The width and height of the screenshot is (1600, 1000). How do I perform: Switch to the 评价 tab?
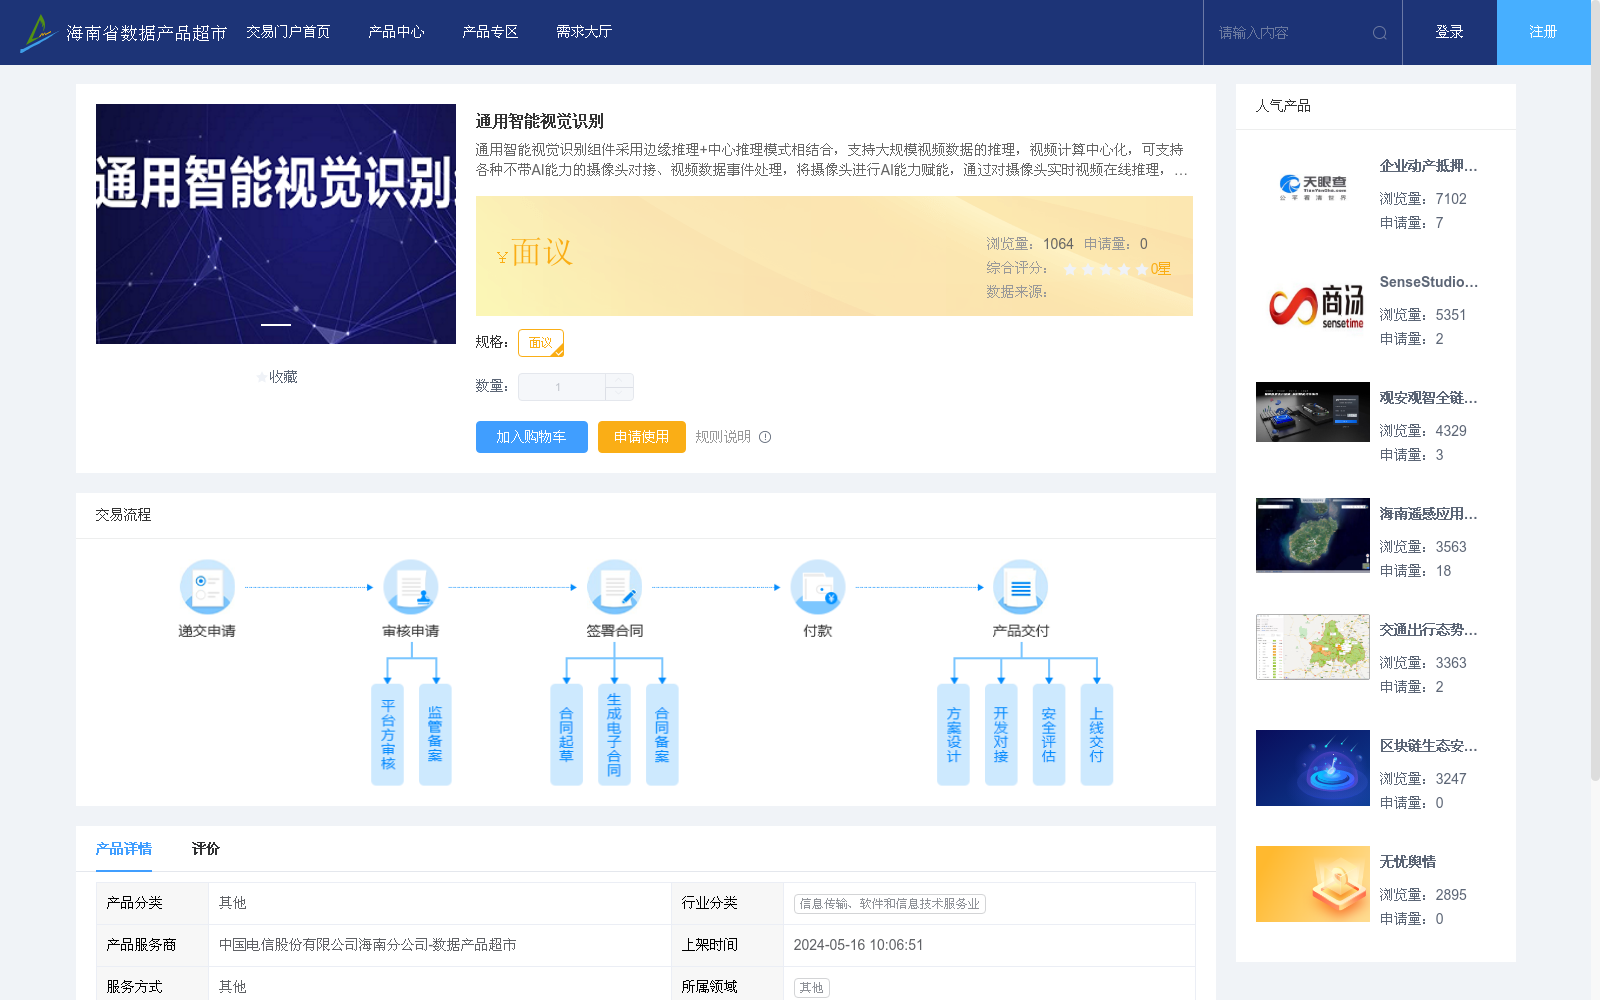tap(206, 849)
